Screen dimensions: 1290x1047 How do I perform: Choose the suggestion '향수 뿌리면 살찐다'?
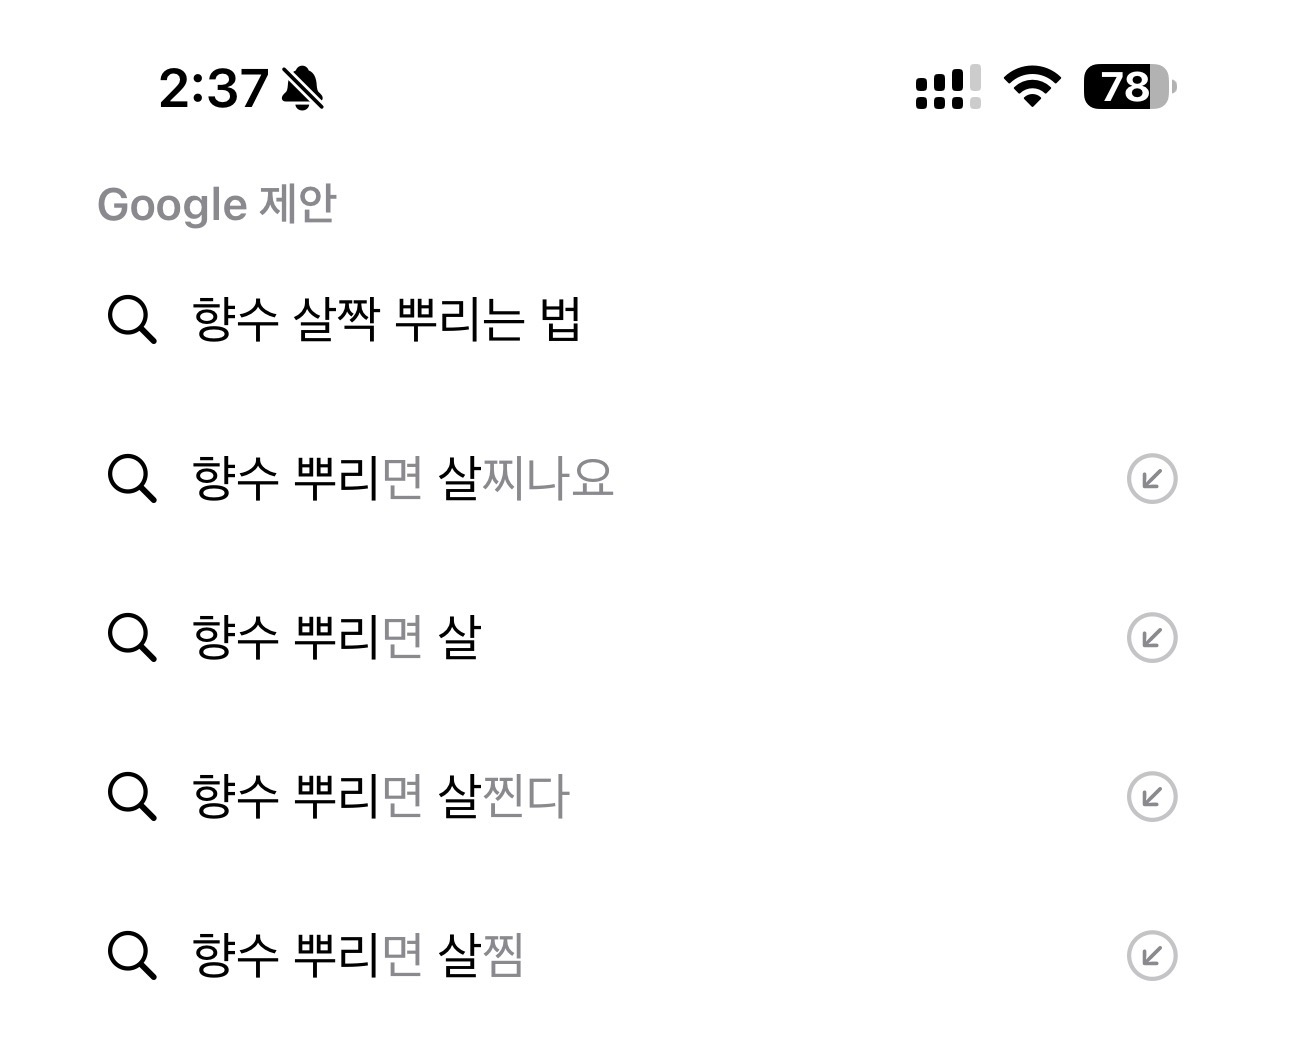tap(380, 797)
